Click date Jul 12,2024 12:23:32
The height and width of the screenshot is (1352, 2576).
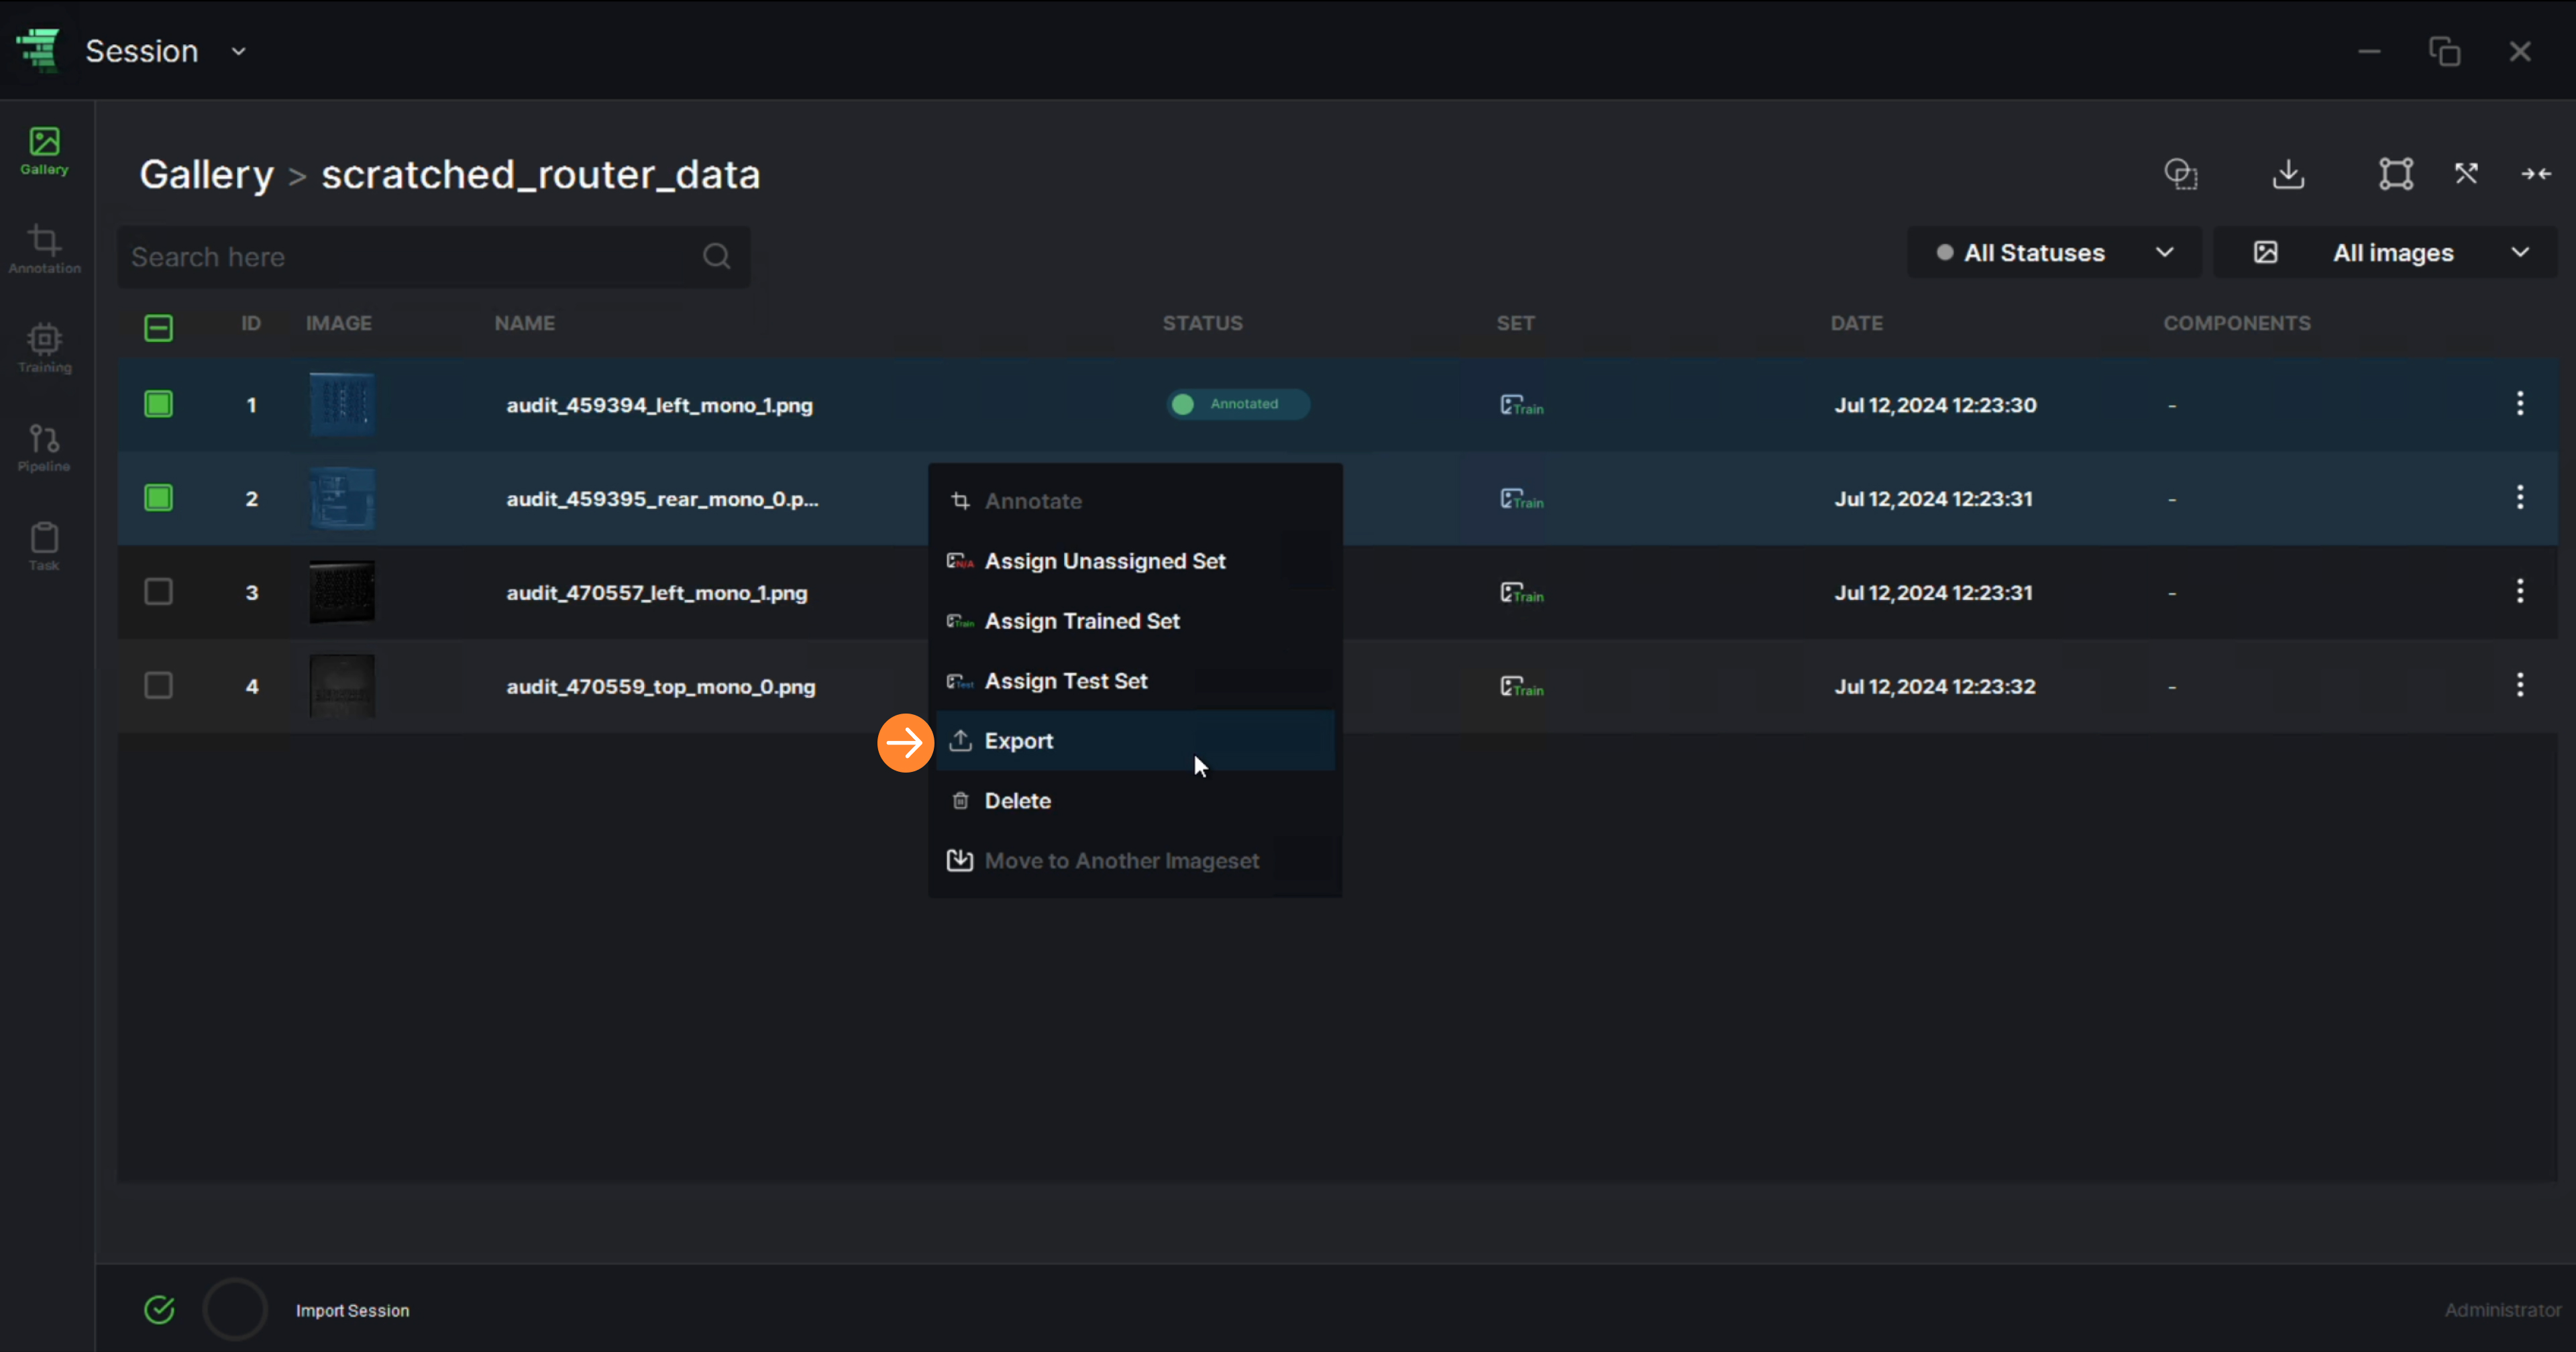[x=1934, y=686]
